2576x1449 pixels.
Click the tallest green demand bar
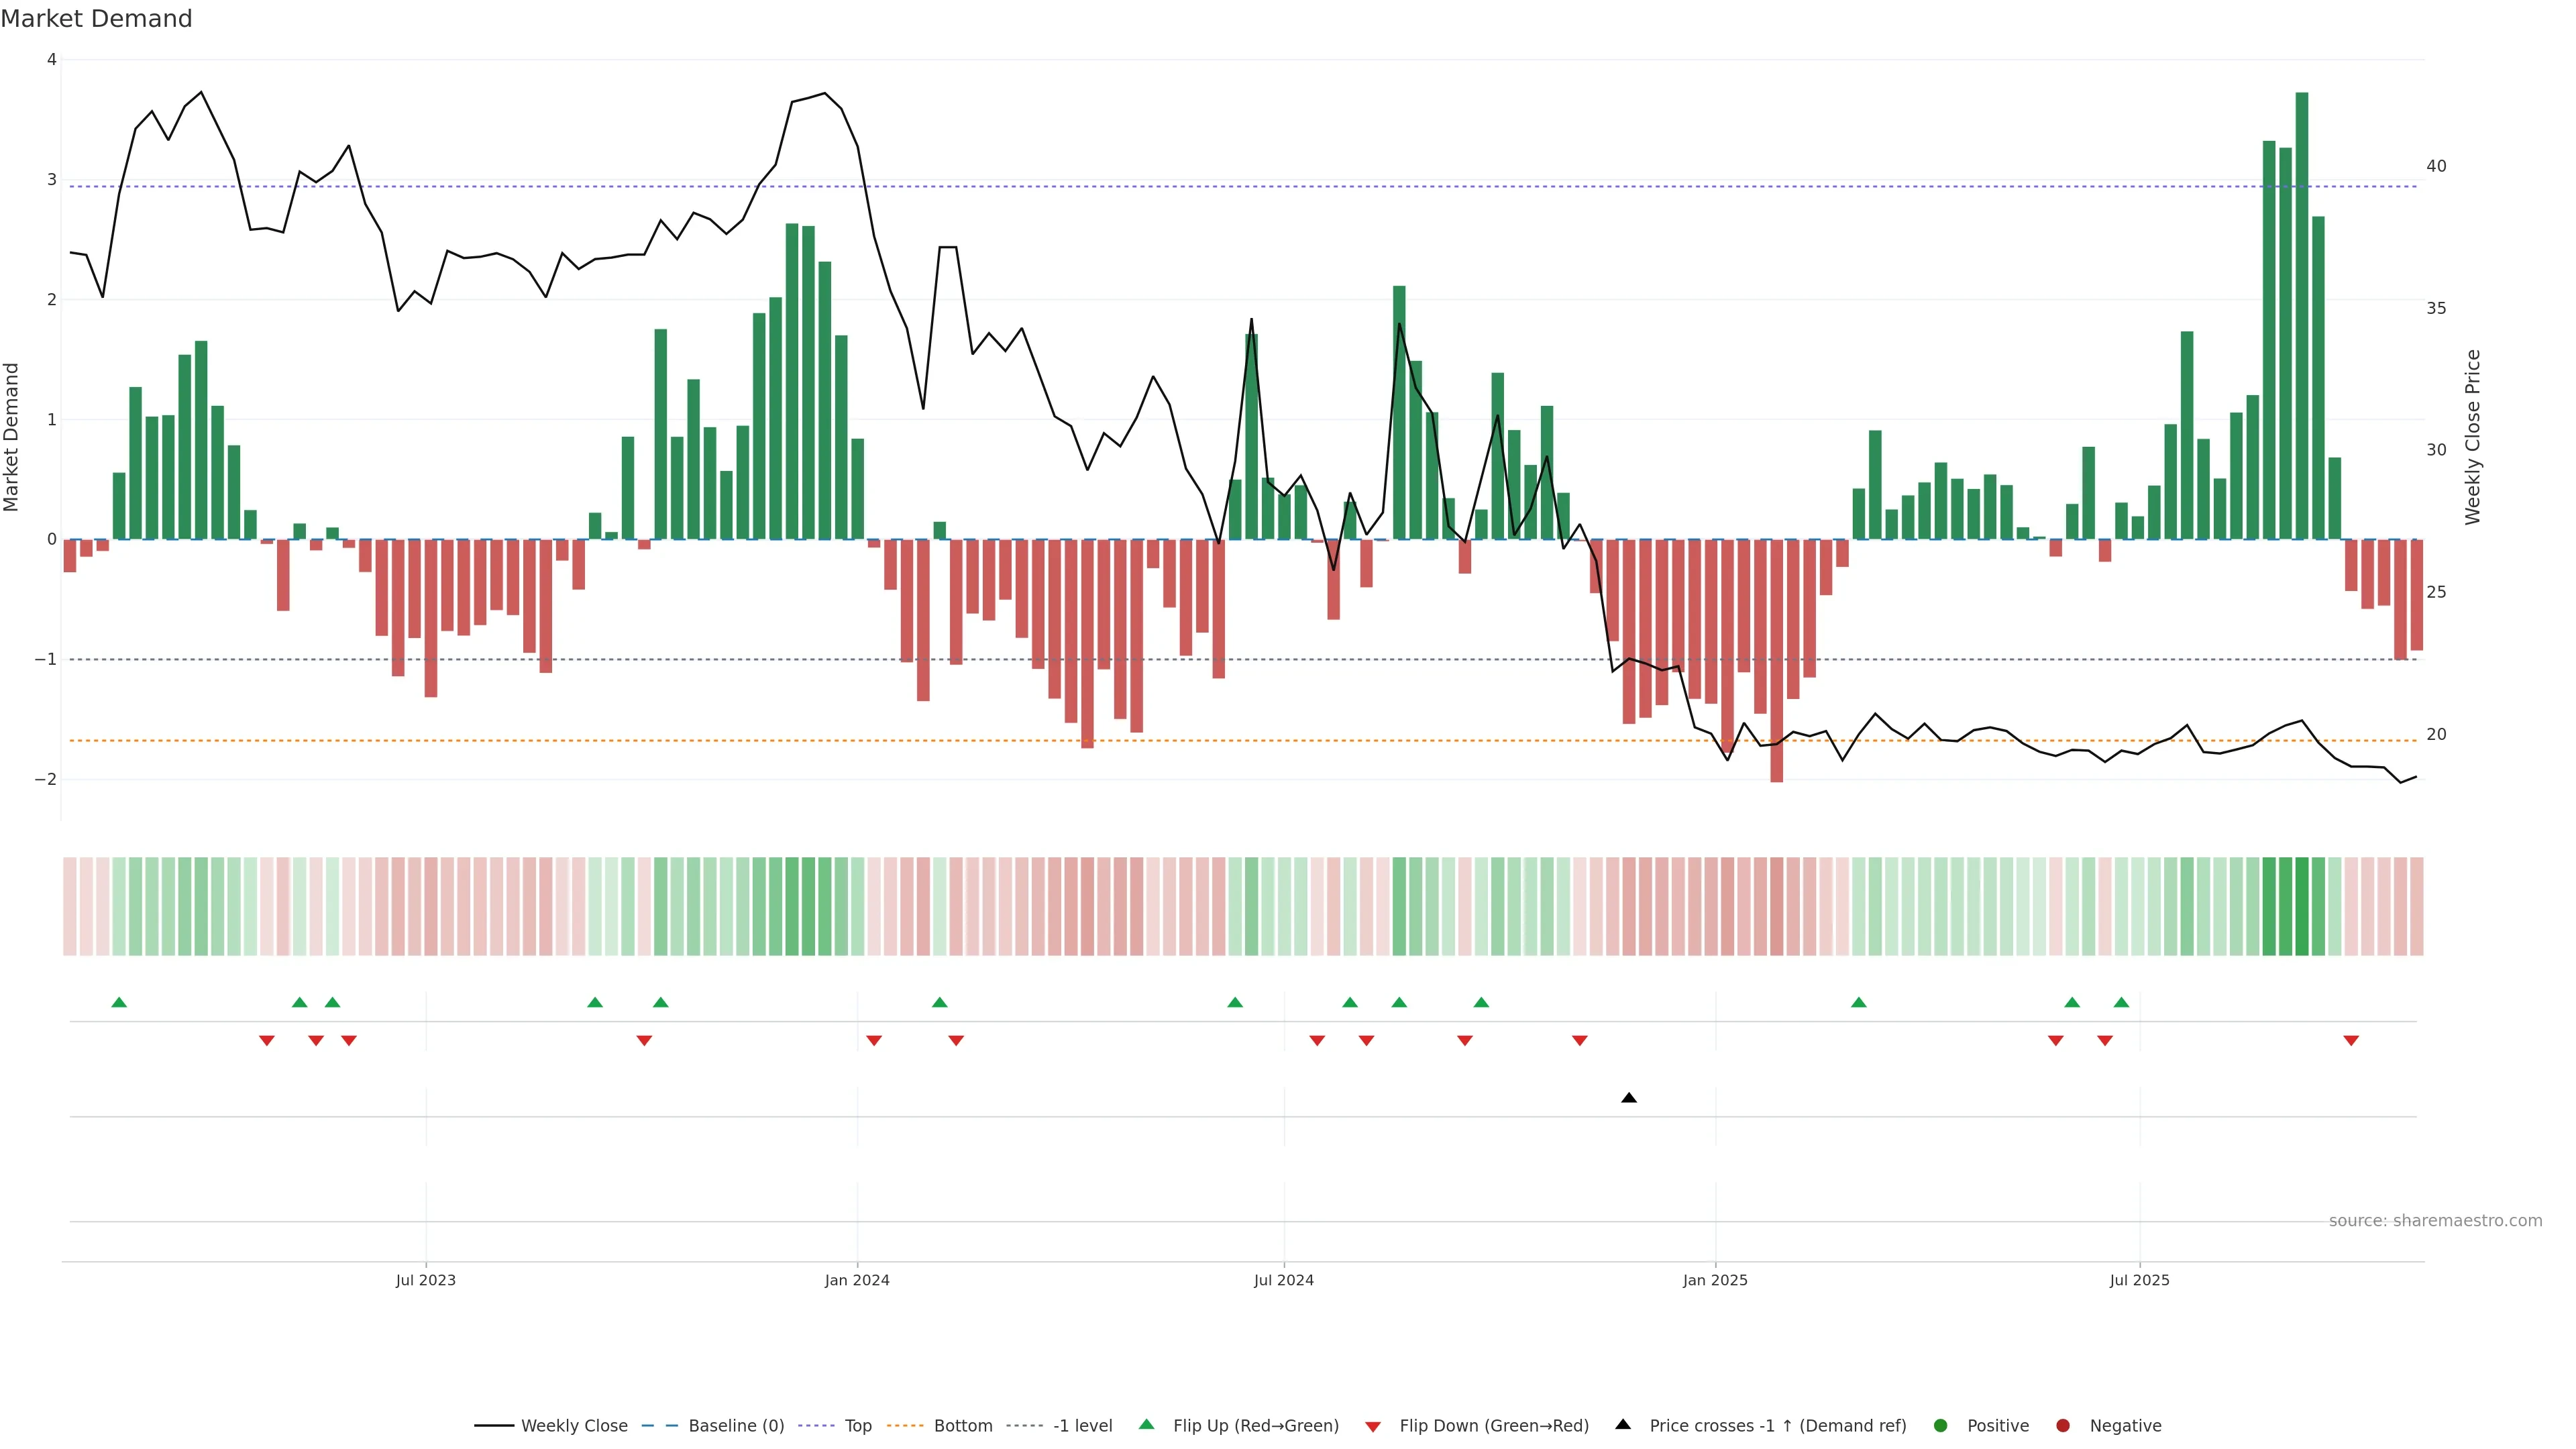point(2302,315)
